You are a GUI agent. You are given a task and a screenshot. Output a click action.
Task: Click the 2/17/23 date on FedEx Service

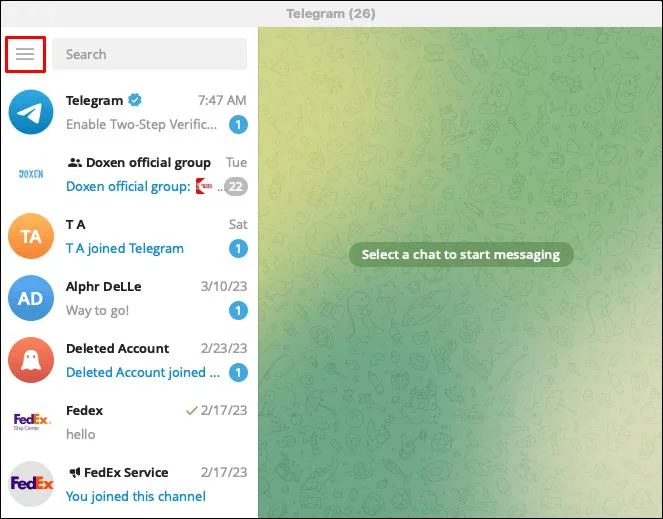point(224,472)
